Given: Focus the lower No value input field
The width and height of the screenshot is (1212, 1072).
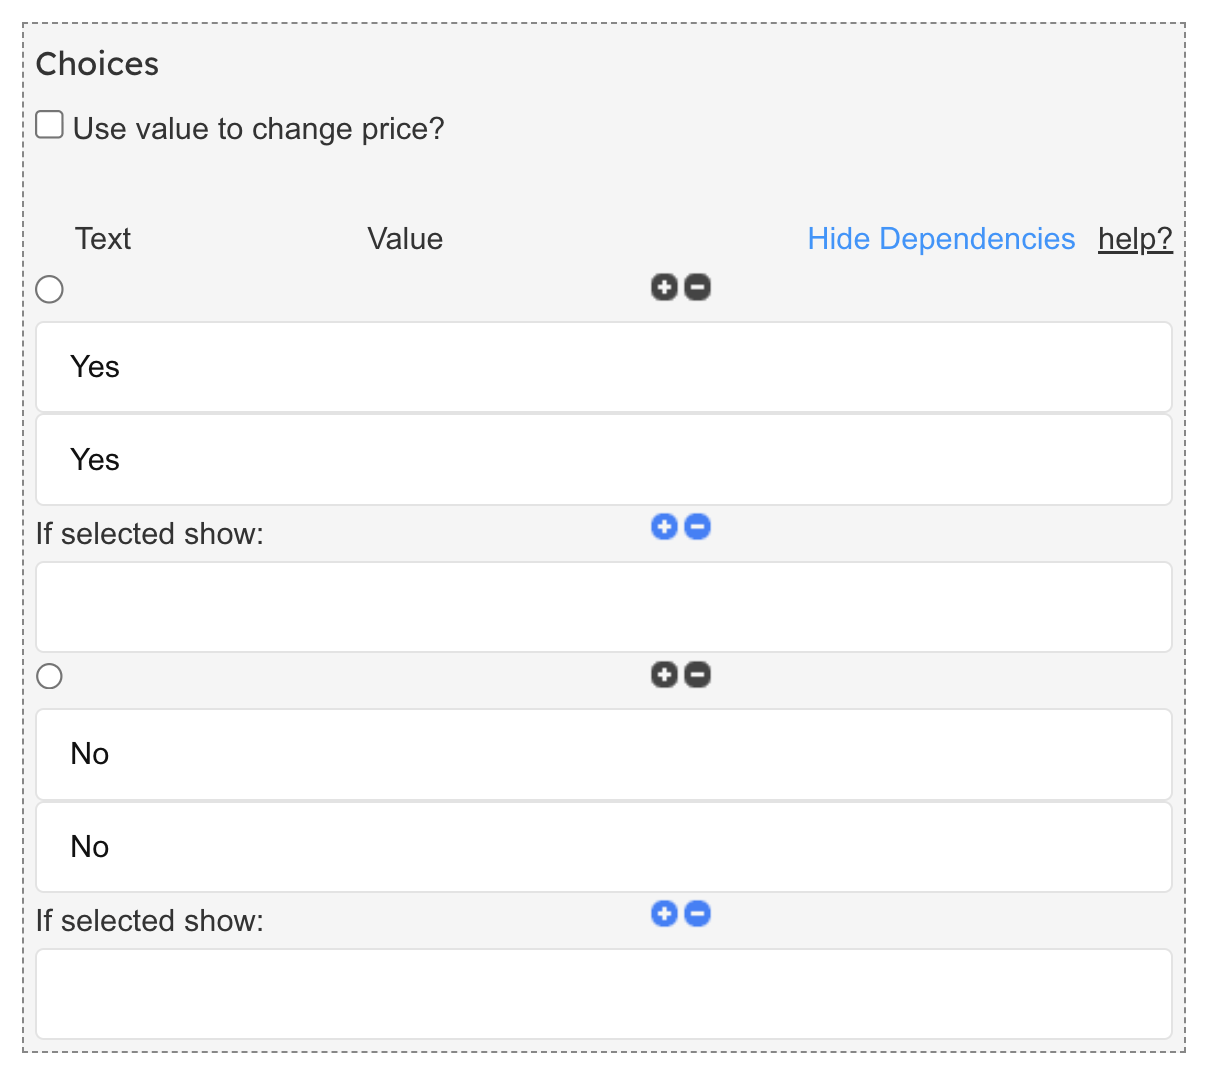Looking at the screenshot, I should point(604,847).
